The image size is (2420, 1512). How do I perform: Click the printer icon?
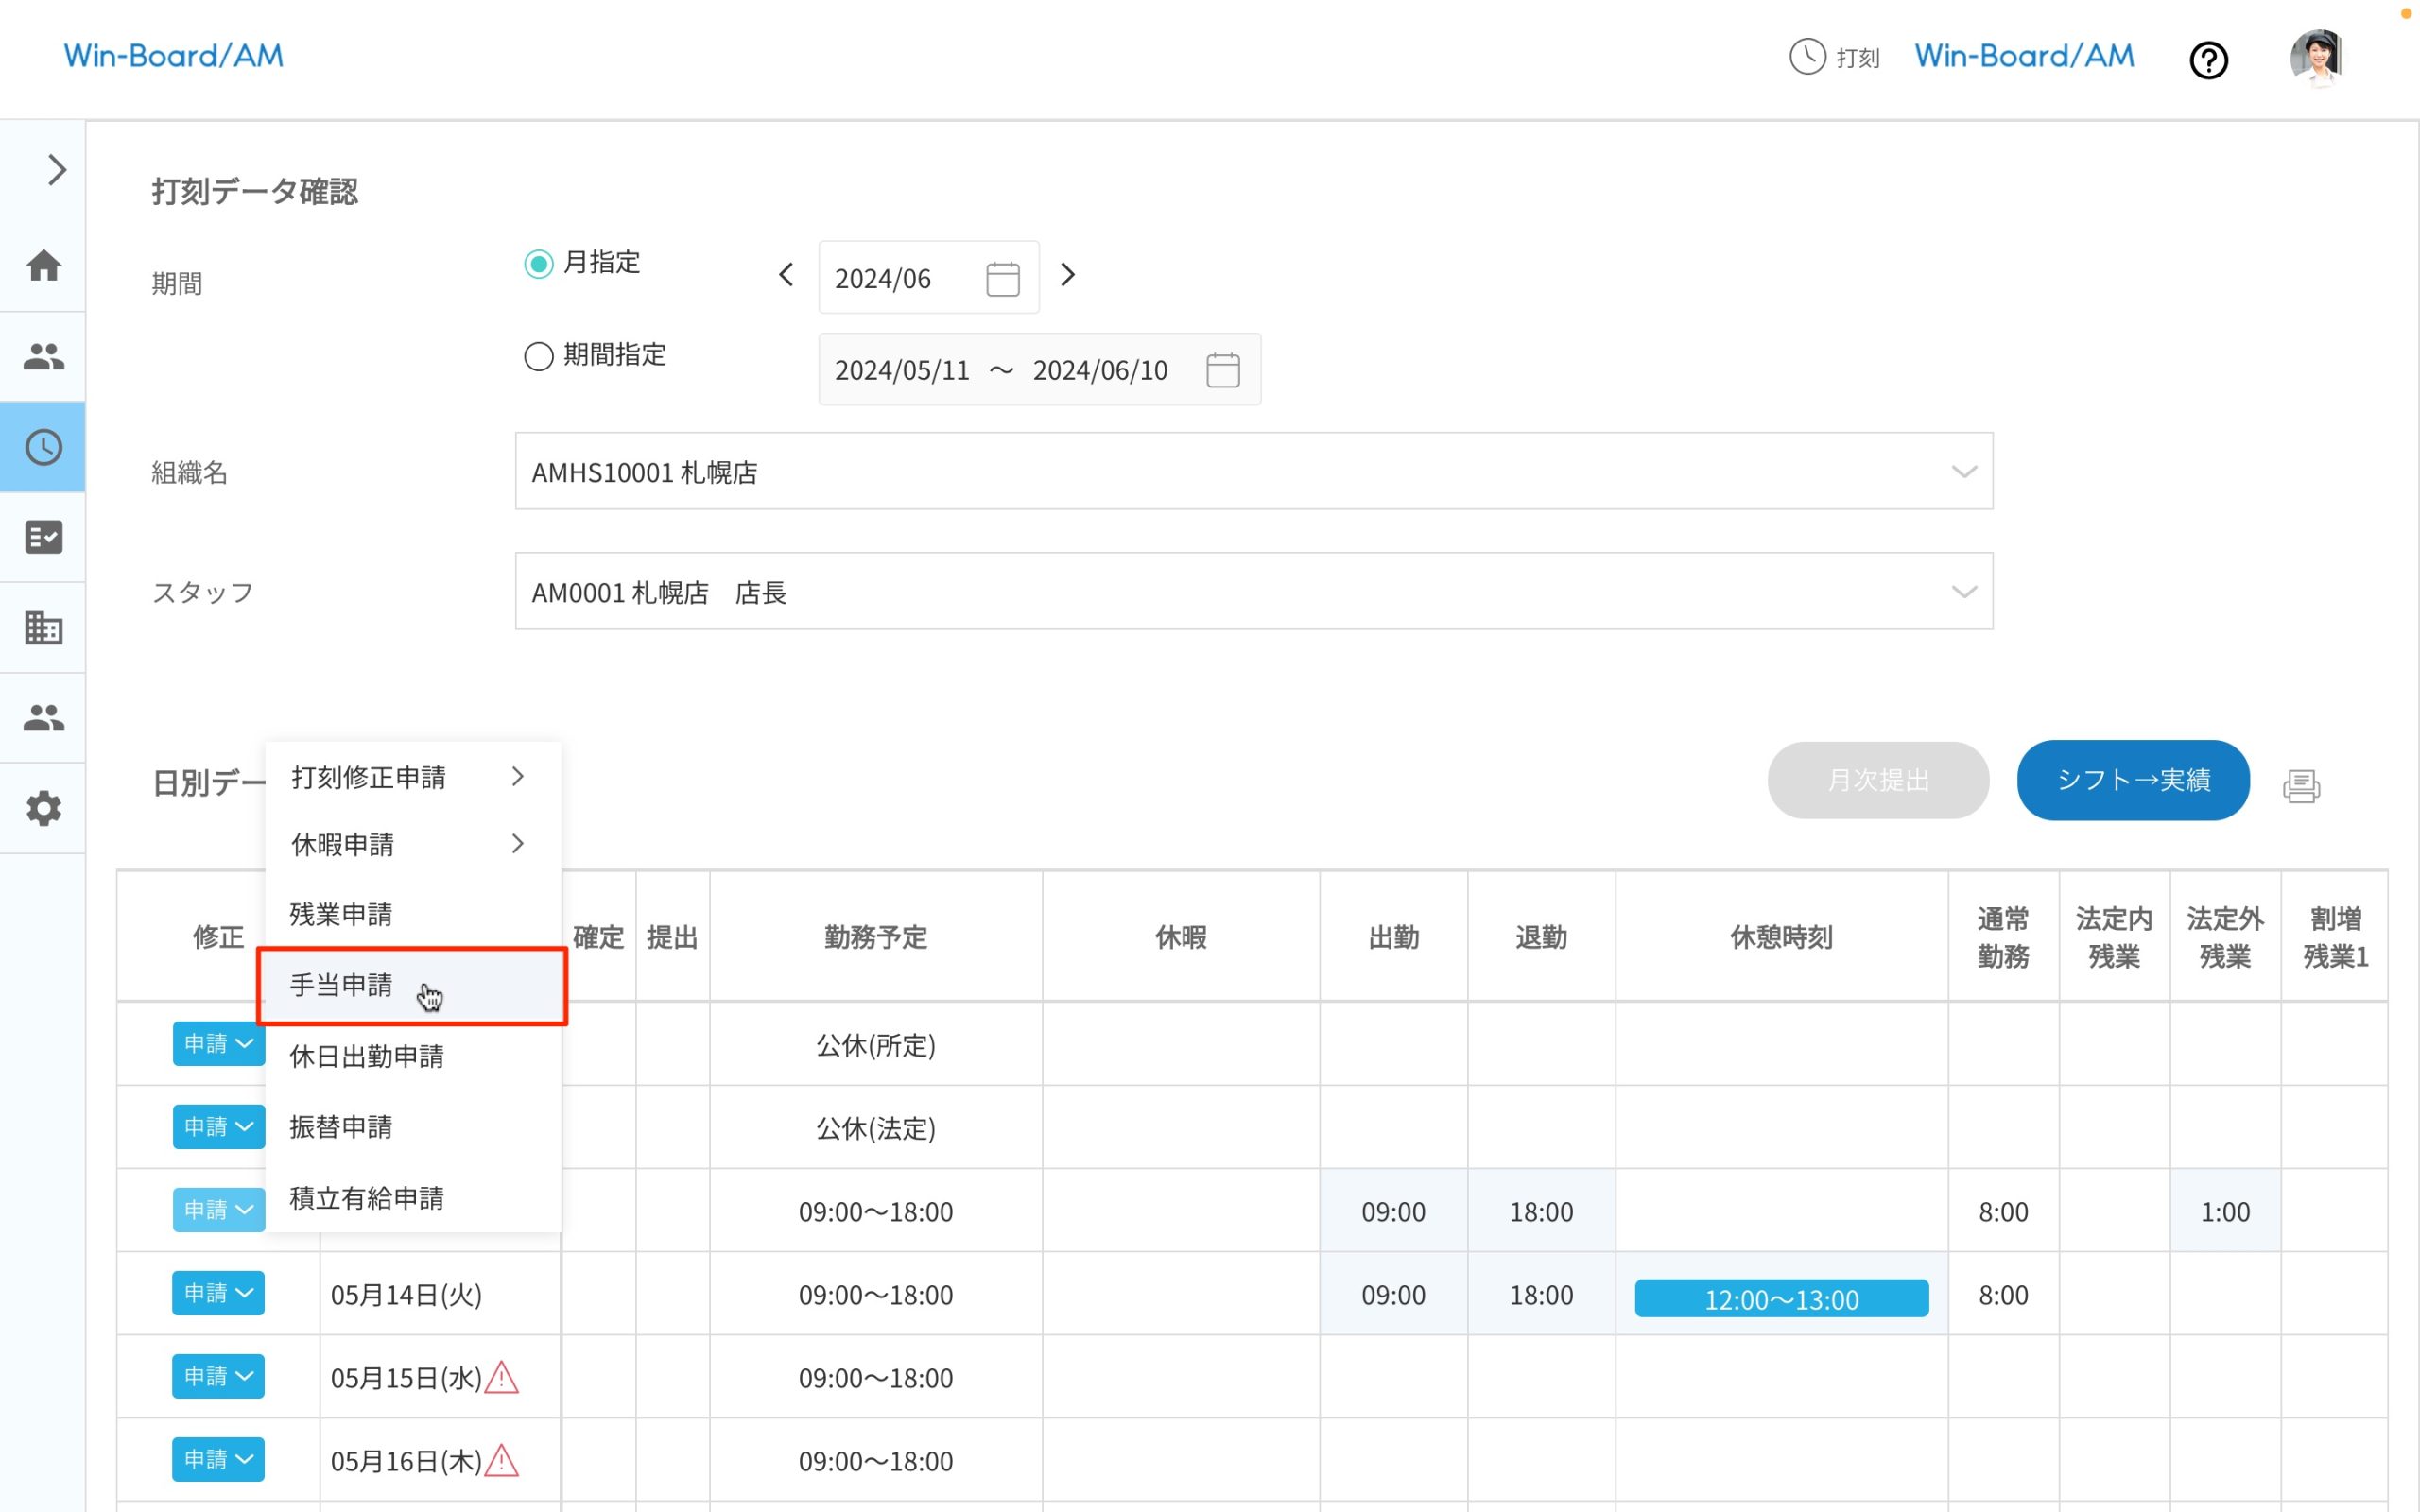click(2301, 786)
